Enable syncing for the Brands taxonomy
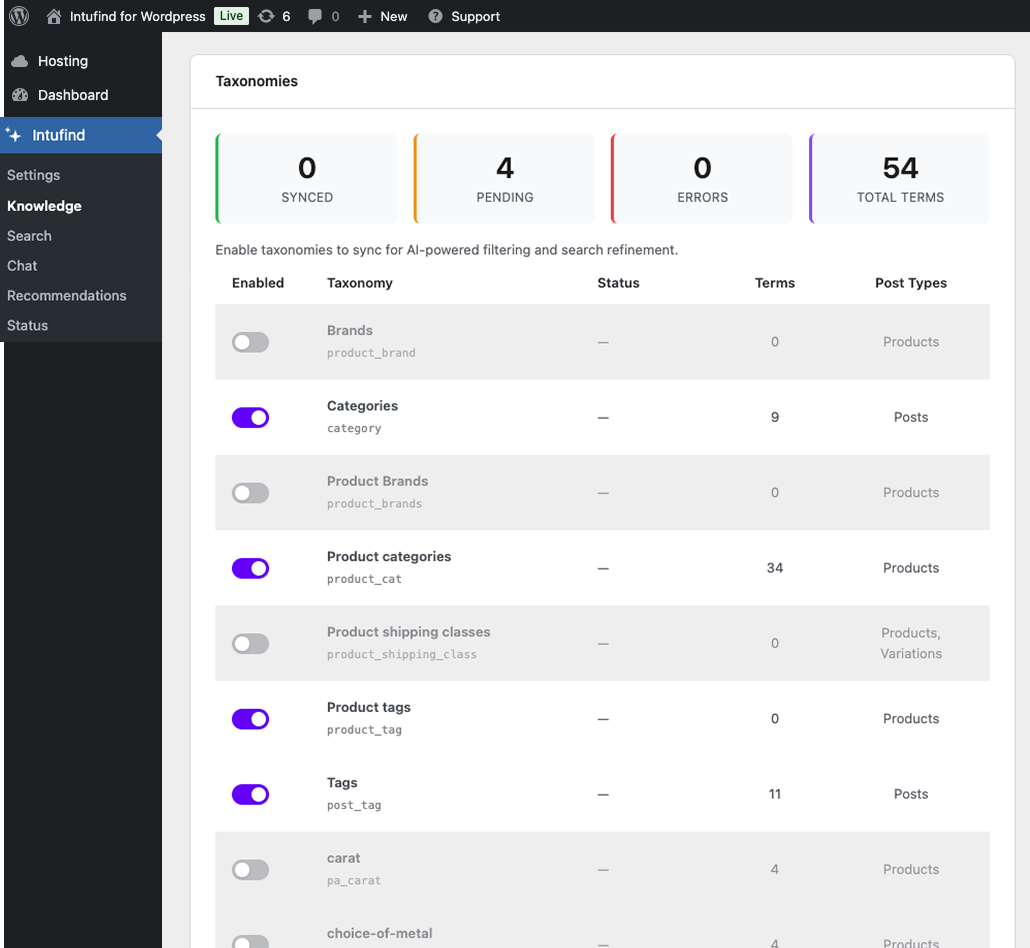 250,341
